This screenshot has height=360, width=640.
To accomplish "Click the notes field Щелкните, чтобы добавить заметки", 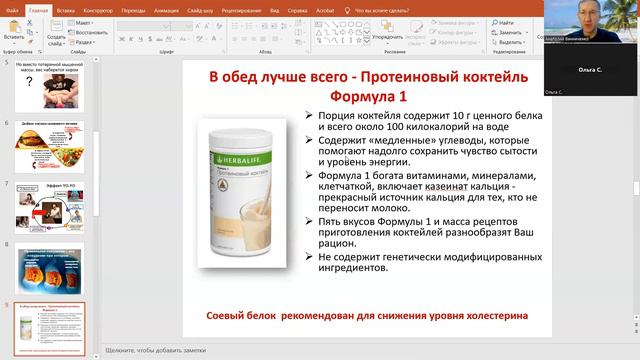I will [x=156, y=350].
